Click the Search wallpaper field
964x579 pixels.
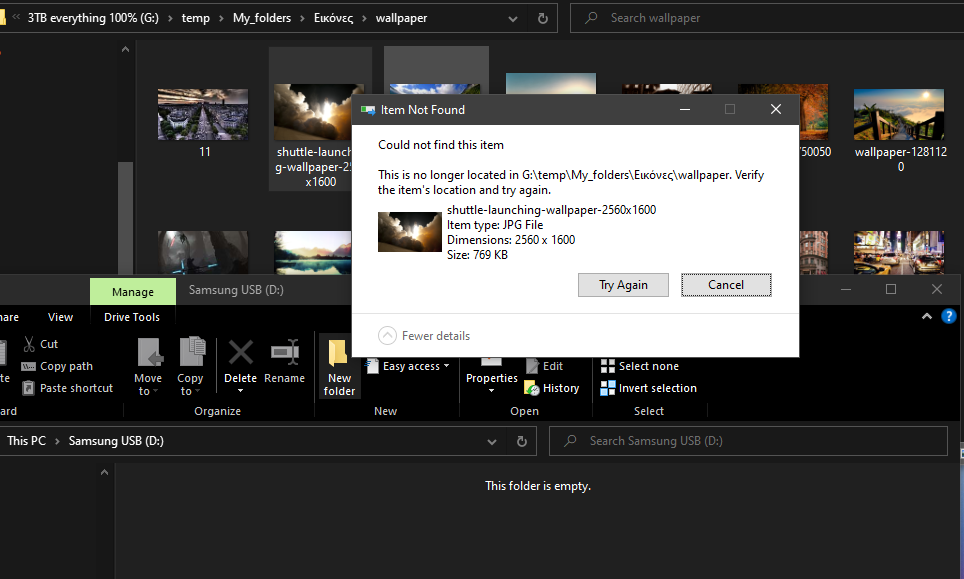coord(767,18)
